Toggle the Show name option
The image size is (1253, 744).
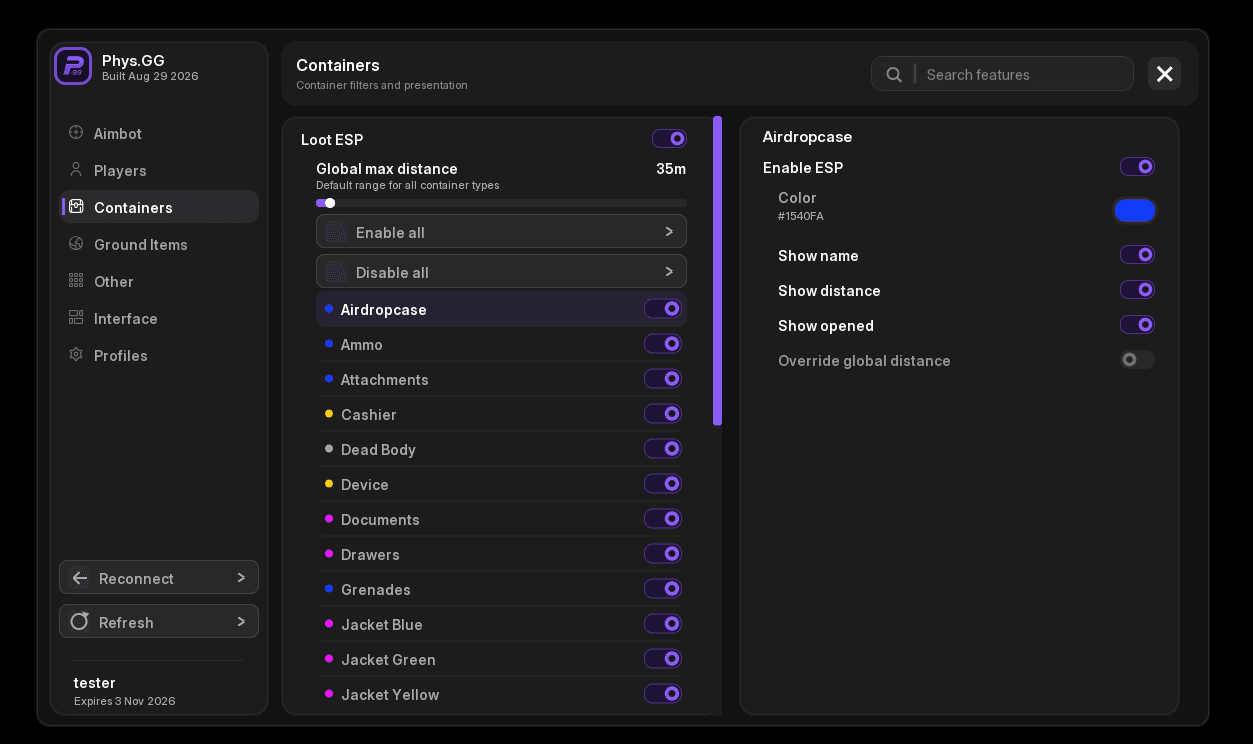1137,255
